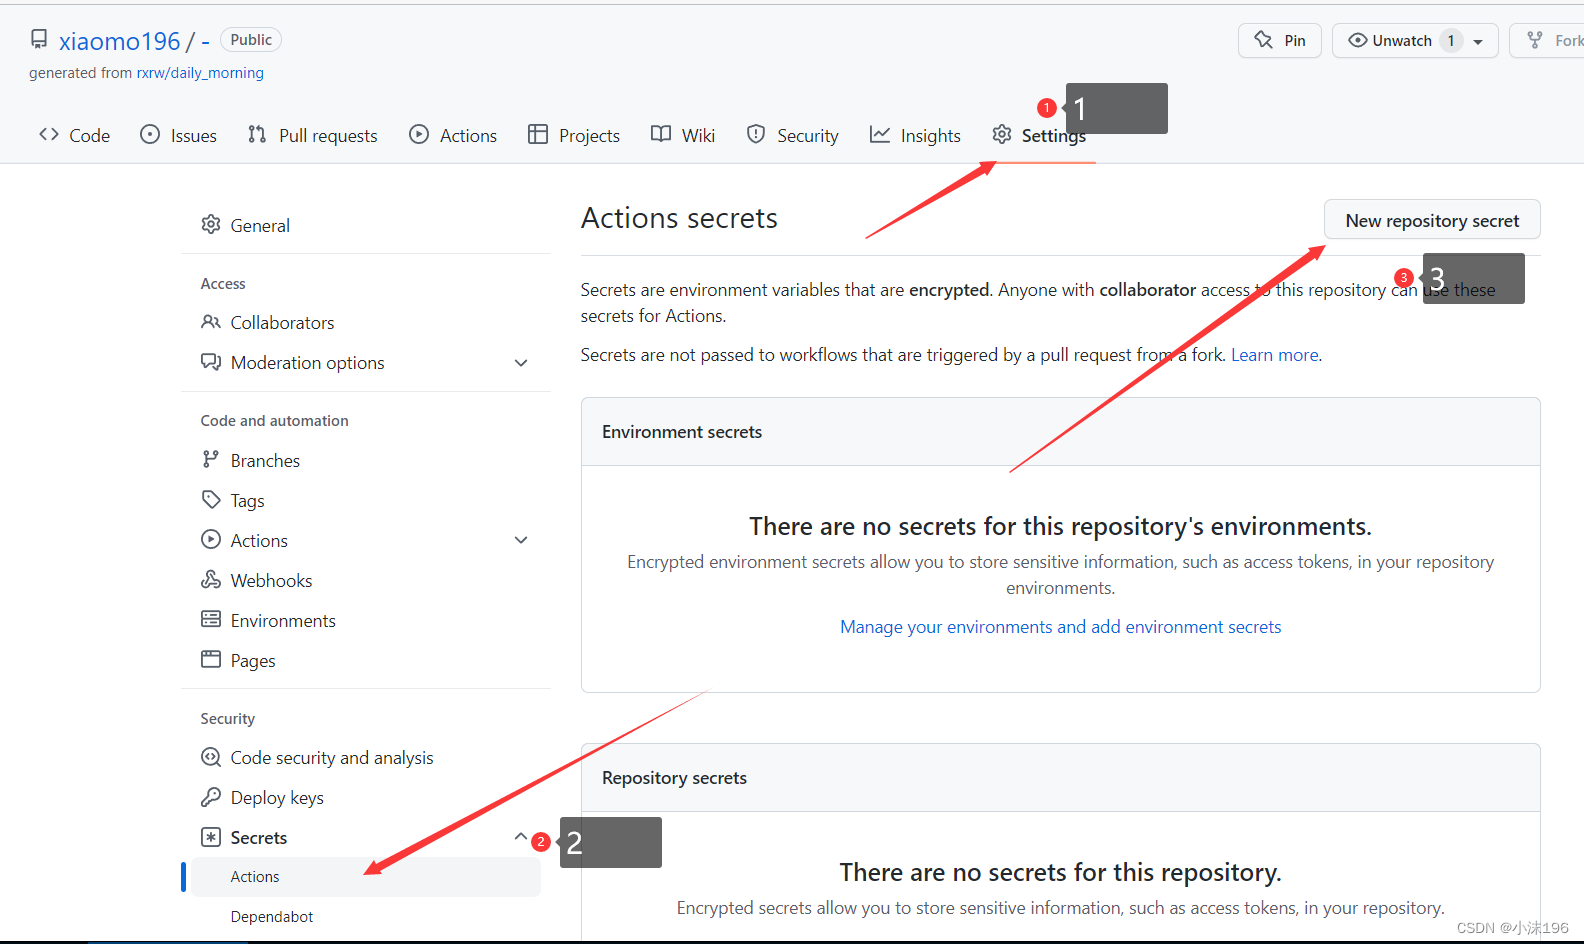Click the Code security and analysis icon
Image resolution: width=1584 pixels, height=944 pixels.
[x=211, y=757]
